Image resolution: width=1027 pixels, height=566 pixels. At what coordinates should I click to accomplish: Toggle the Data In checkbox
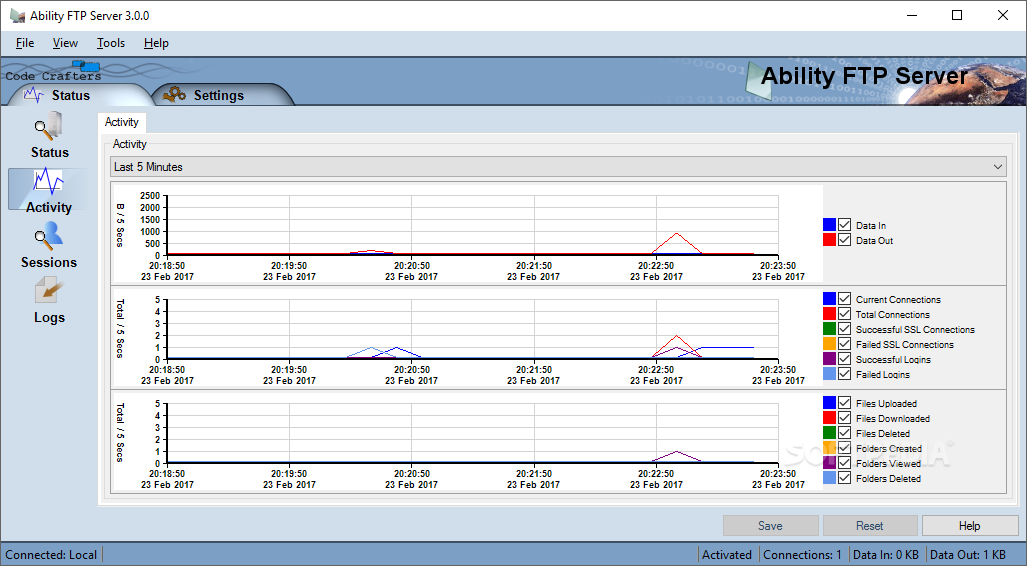click(x=844, y=225)
